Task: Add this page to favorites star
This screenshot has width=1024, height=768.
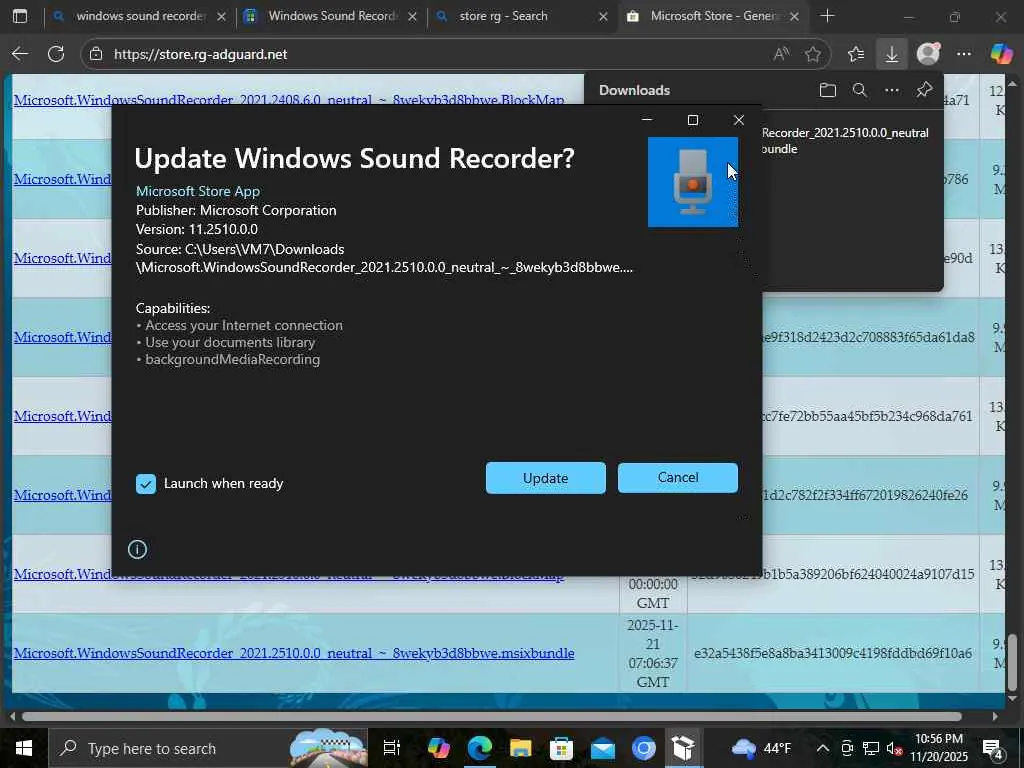Action: pos(813,54)
